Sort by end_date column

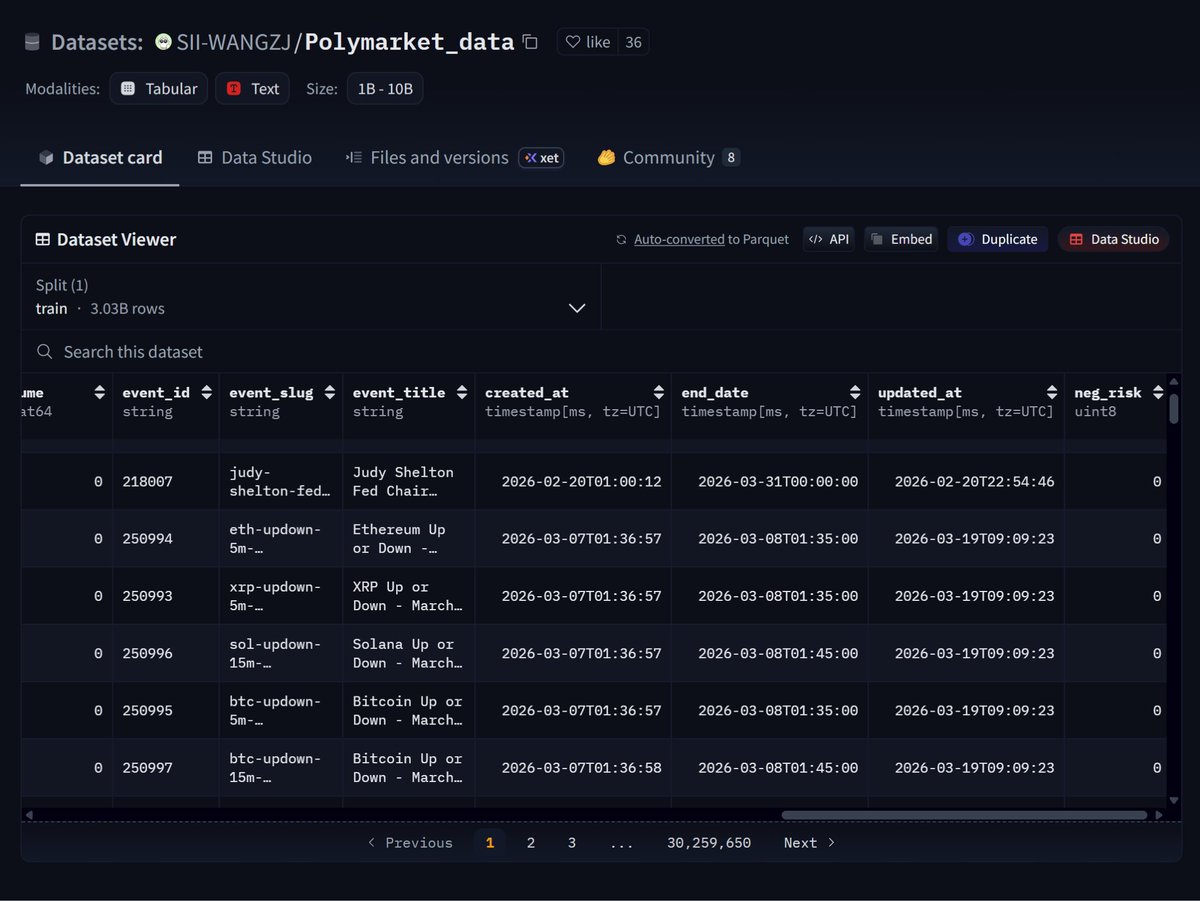(x=855, y=392)
